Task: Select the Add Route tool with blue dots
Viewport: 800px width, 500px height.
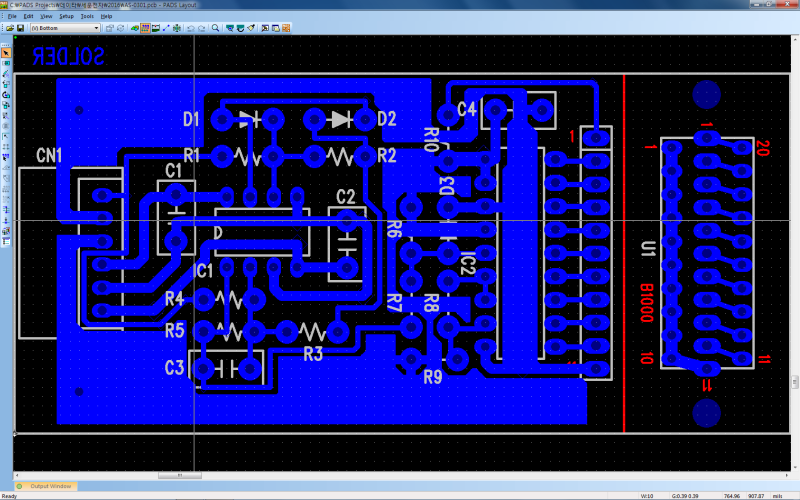Action: pos(6,158)
